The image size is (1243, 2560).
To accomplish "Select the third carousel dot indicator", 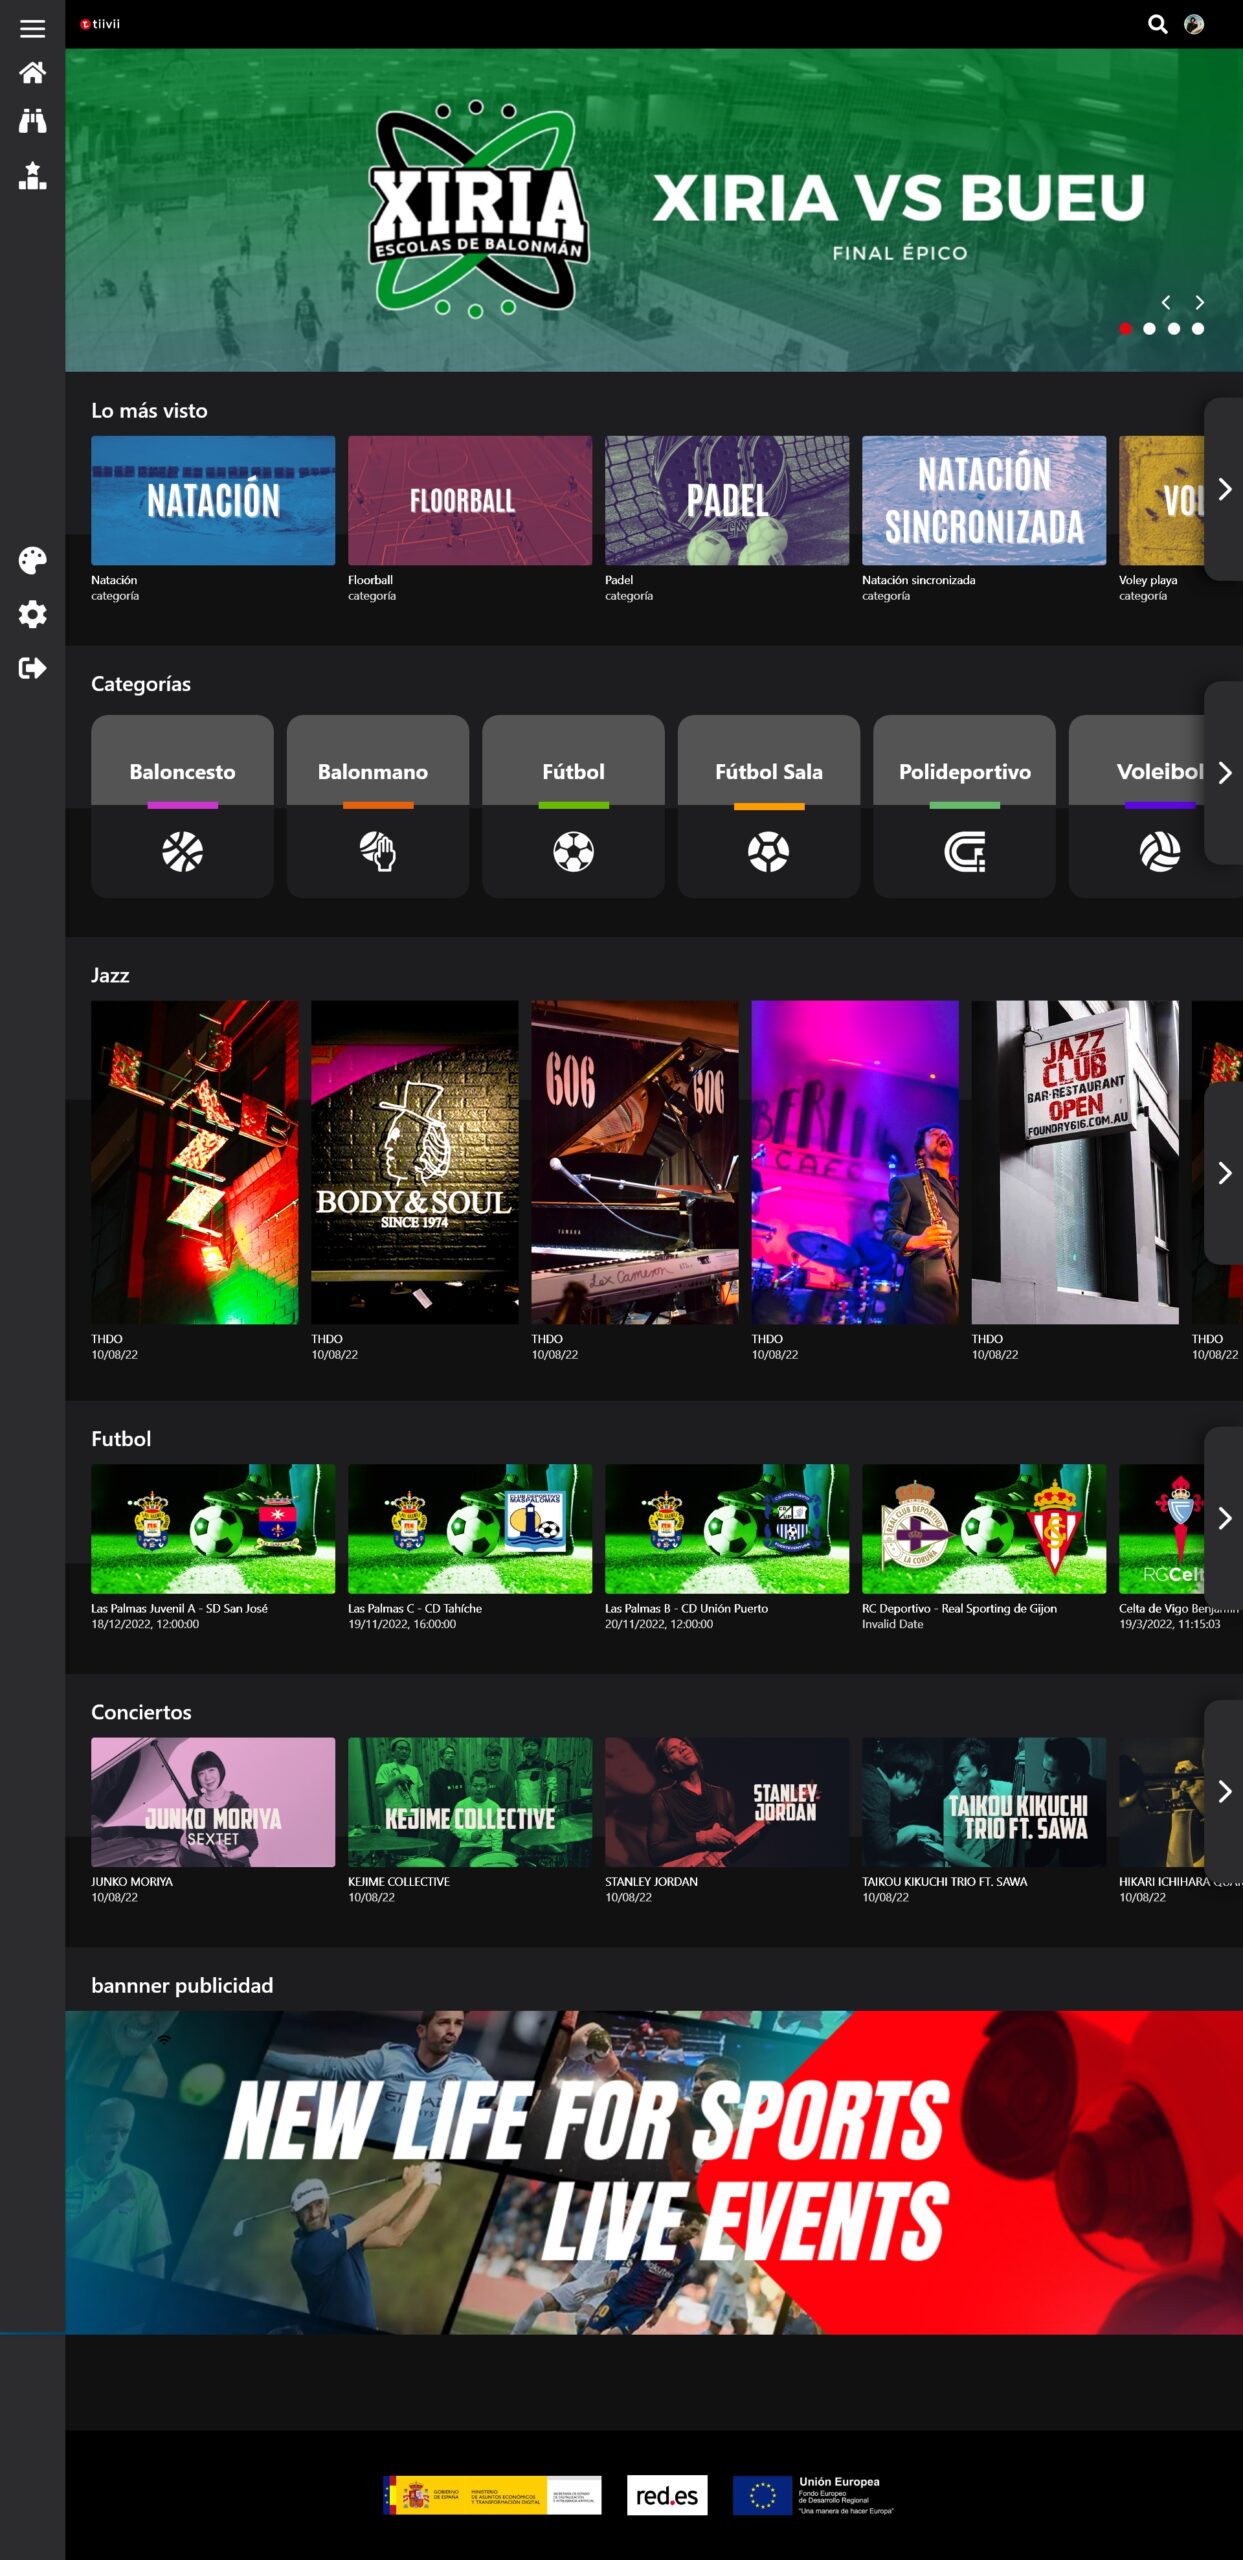I will [1173, 329].
